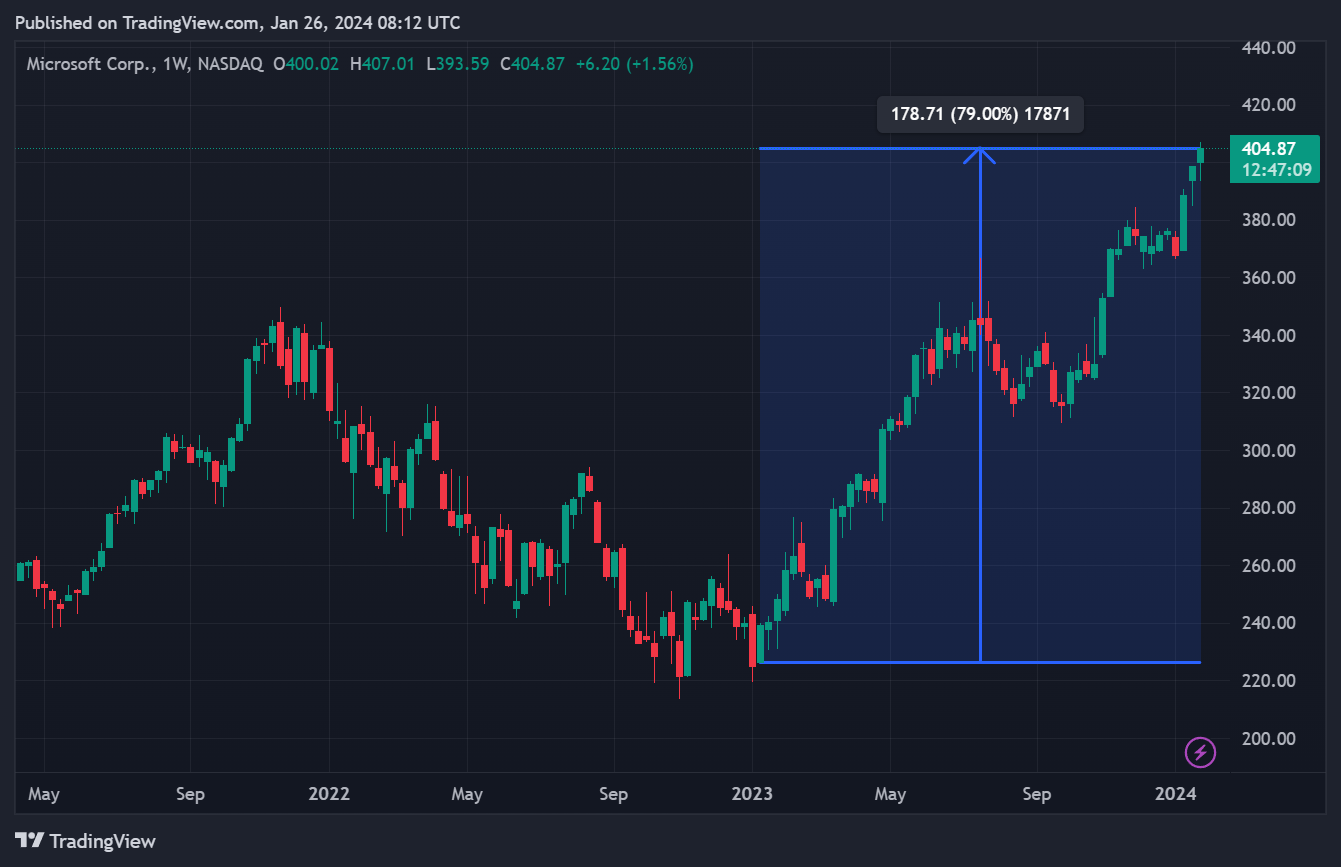Click the 2023 label on time axis
The width and height of the screenshot is (1341, 867).
pos(752,794)
